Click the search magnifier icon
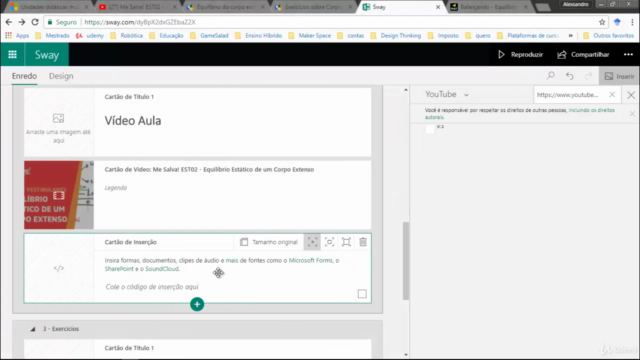This screenshot has height=360, width=640. 551,76
